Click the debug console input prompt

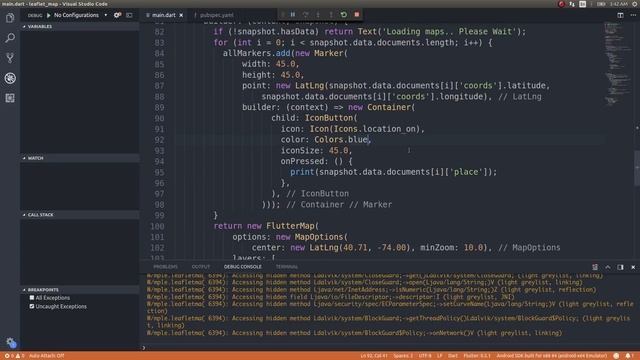390,348
